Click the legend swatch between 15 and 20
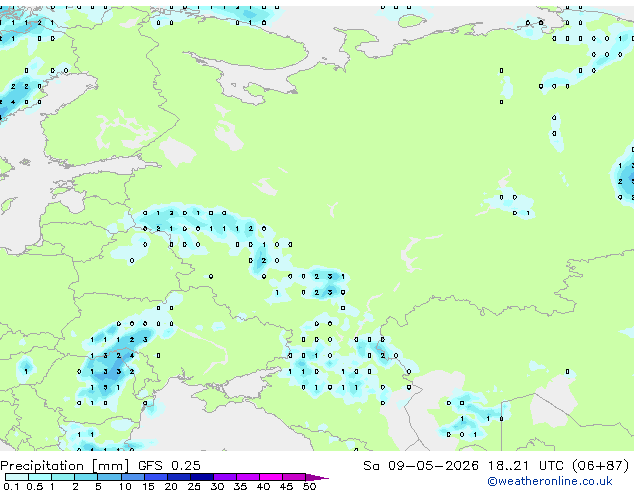The image size is (634, 490). 156,477
